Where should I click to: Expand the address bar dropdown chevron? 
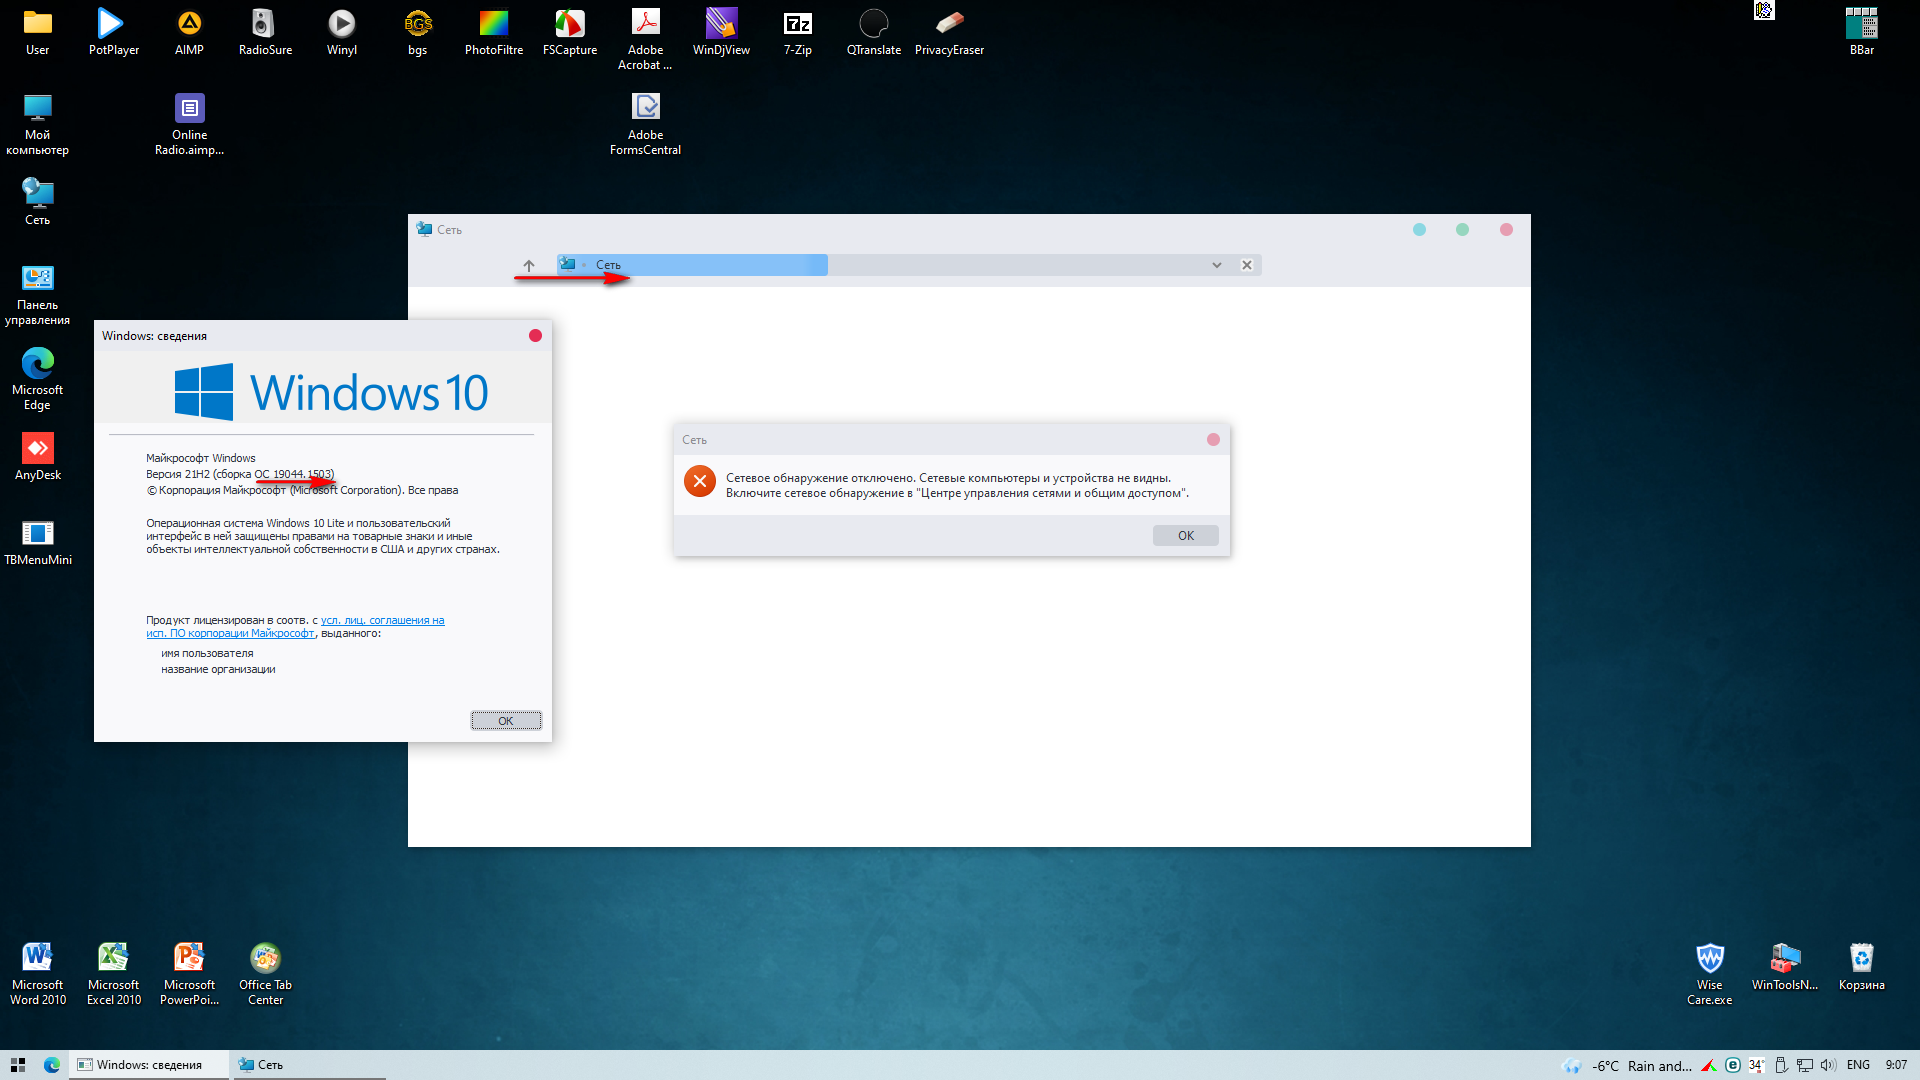point(1217,266)
